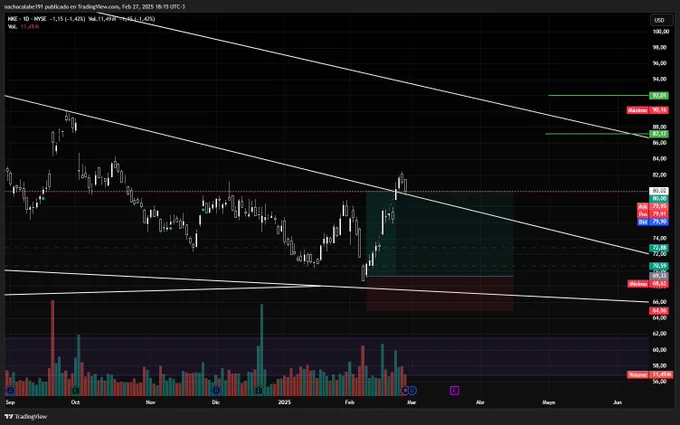Click the NKE · 1D · NYSE symbol title
This screenshot has width=680, height=425.
[27, 19]
